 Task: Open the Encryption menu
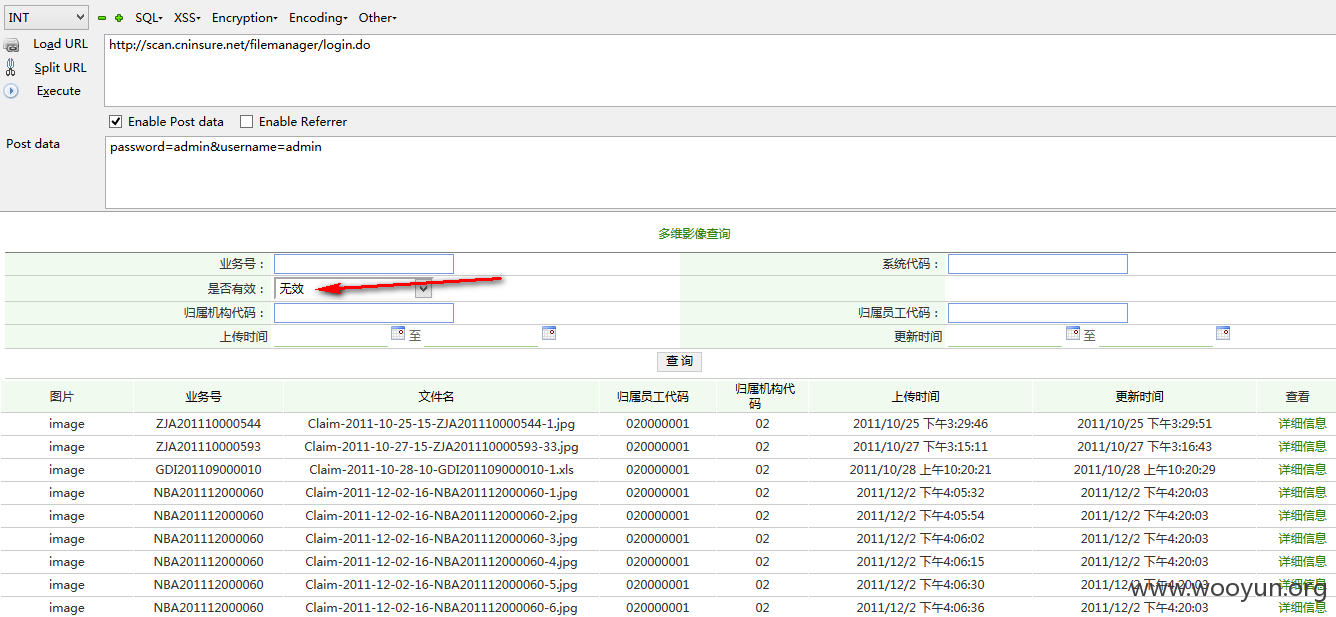point(244,18)
